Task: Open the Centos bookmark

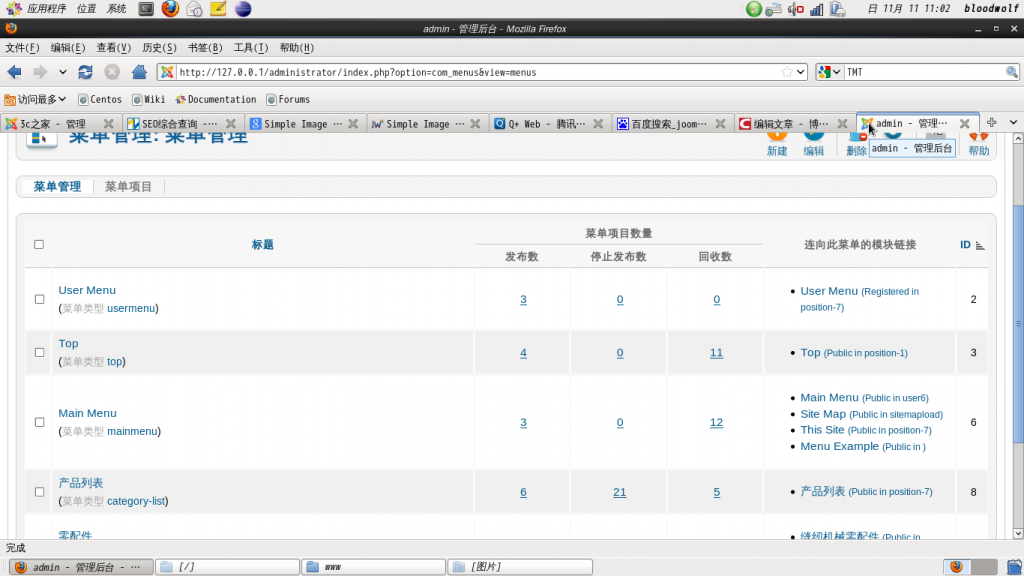Action: pos(100,99)
